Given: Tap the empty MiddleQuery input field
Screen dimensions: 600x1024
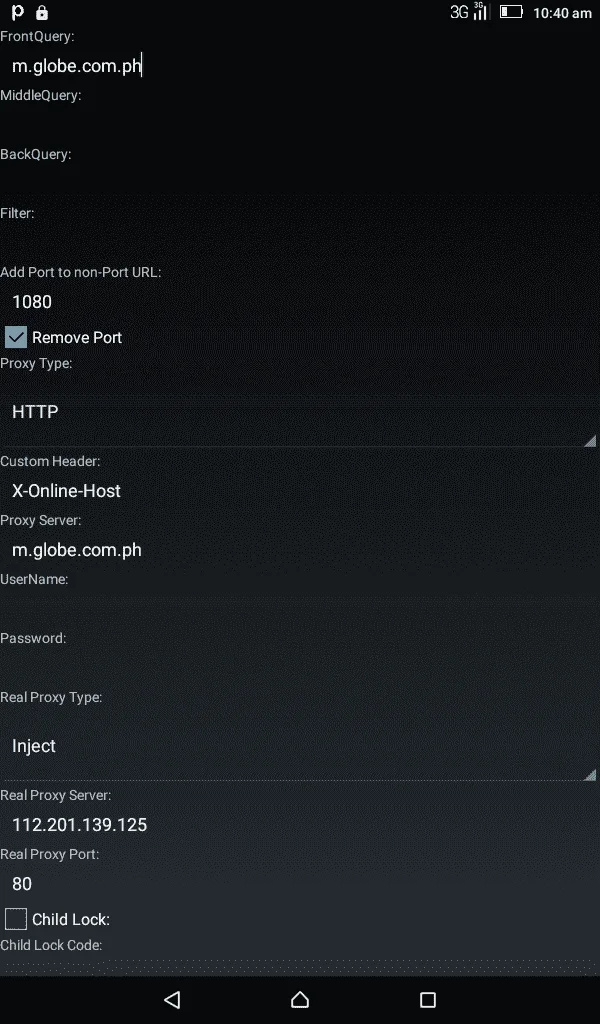Looking at the screenshot, I should [300, 125].
